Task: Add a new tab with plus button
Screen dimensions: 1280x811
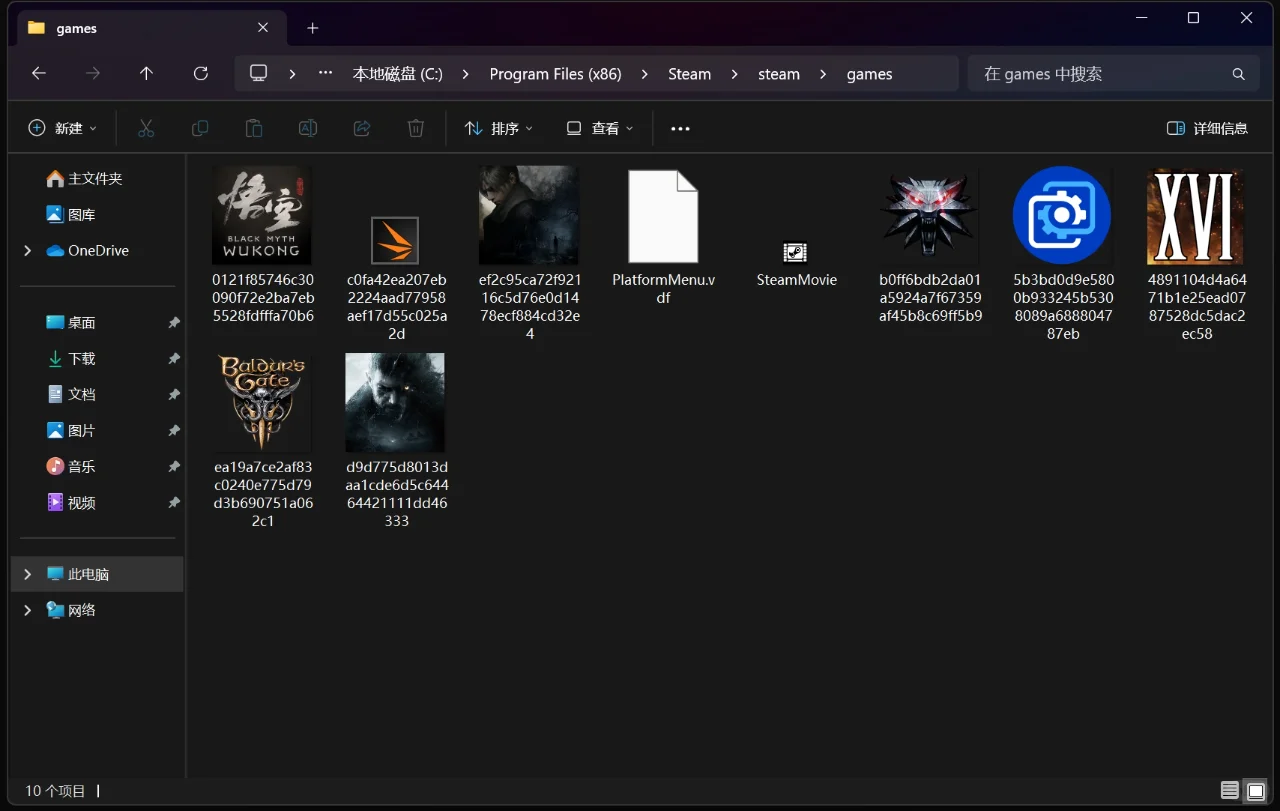Action: point(312,28)
